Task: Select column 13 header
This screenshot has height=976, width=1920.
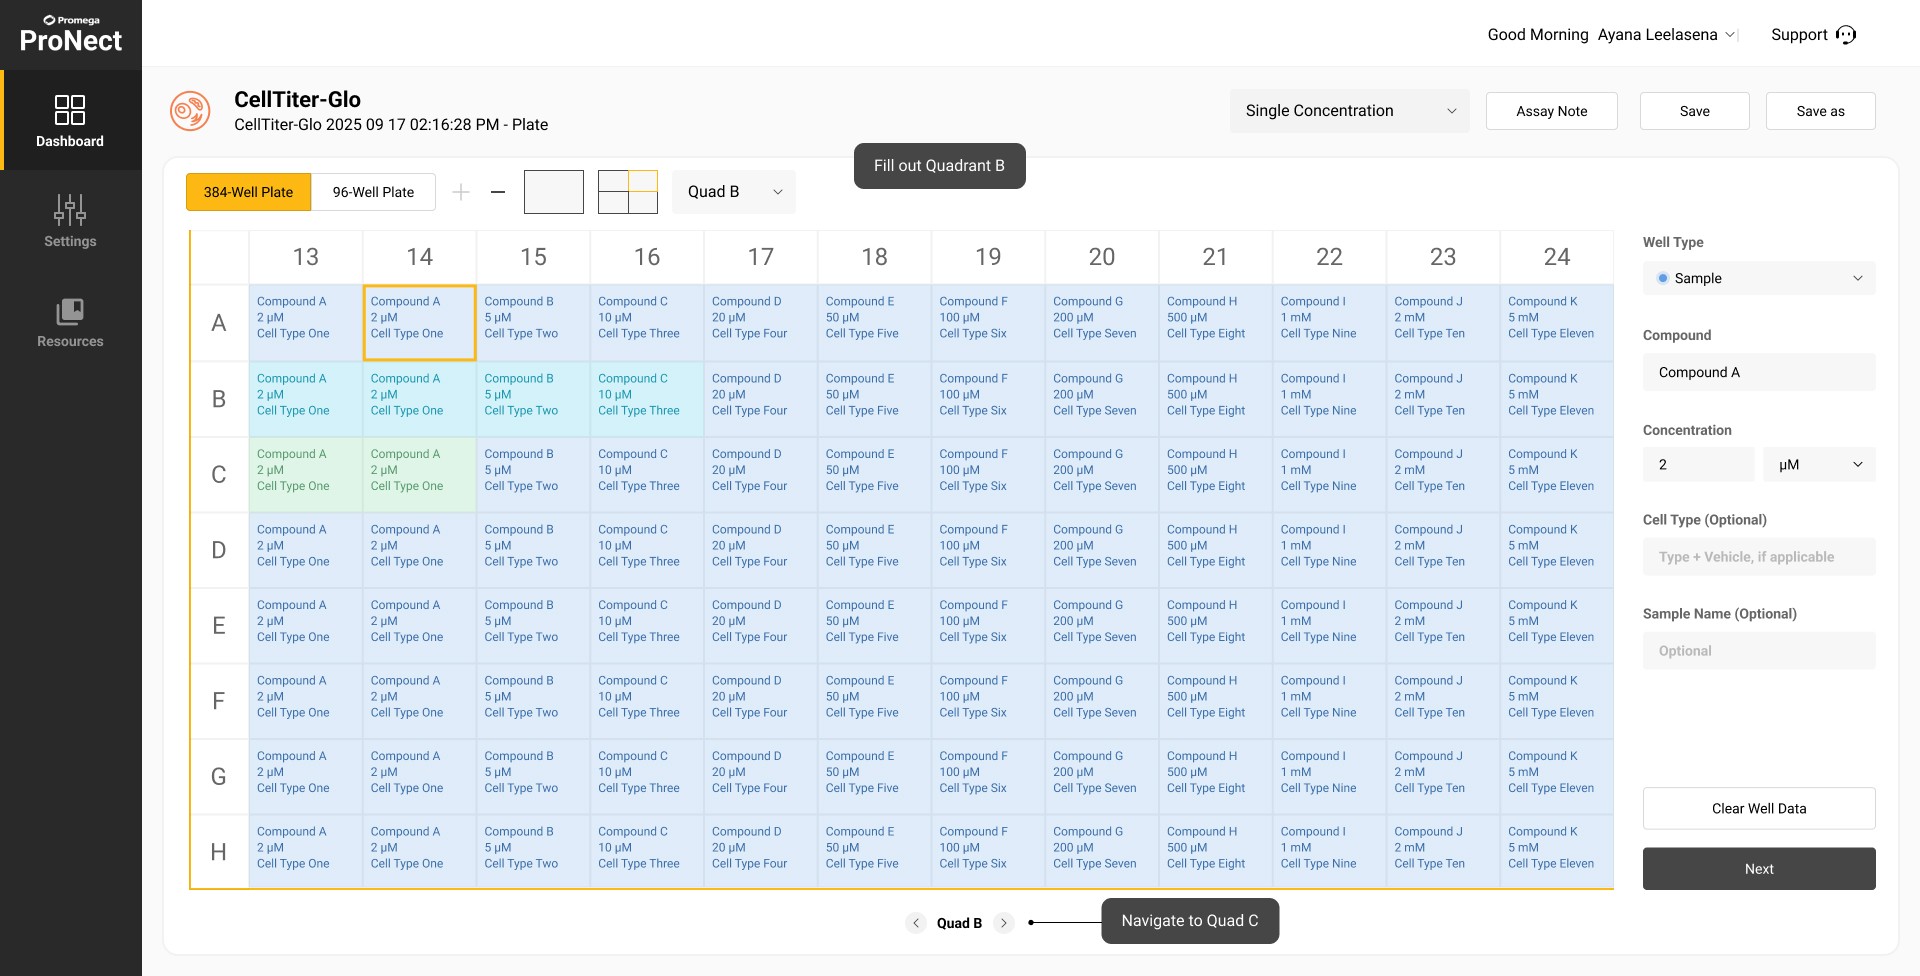Action: (x=306, y=257)
